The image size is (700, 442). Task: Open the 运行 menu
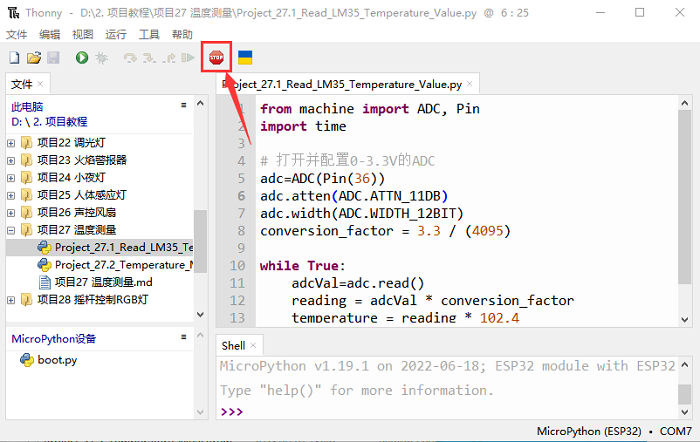coord(118,34)
